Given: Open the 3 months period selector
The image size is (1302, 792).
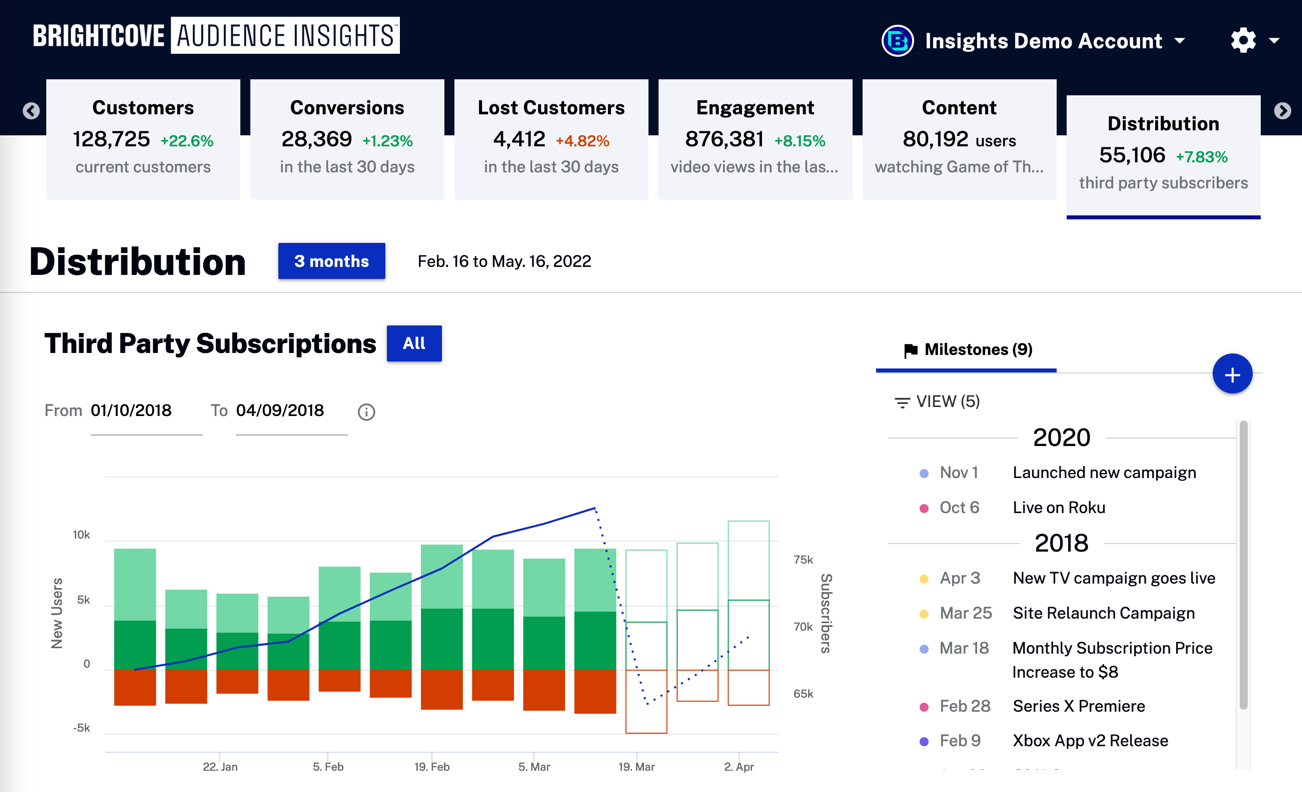Looking at the screenshot, I should point(331,261).
